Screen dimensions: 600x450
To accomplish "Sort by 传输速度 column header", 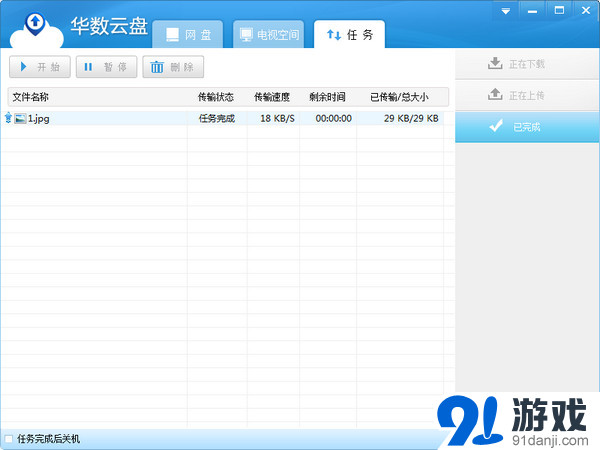I will point(272,97).
